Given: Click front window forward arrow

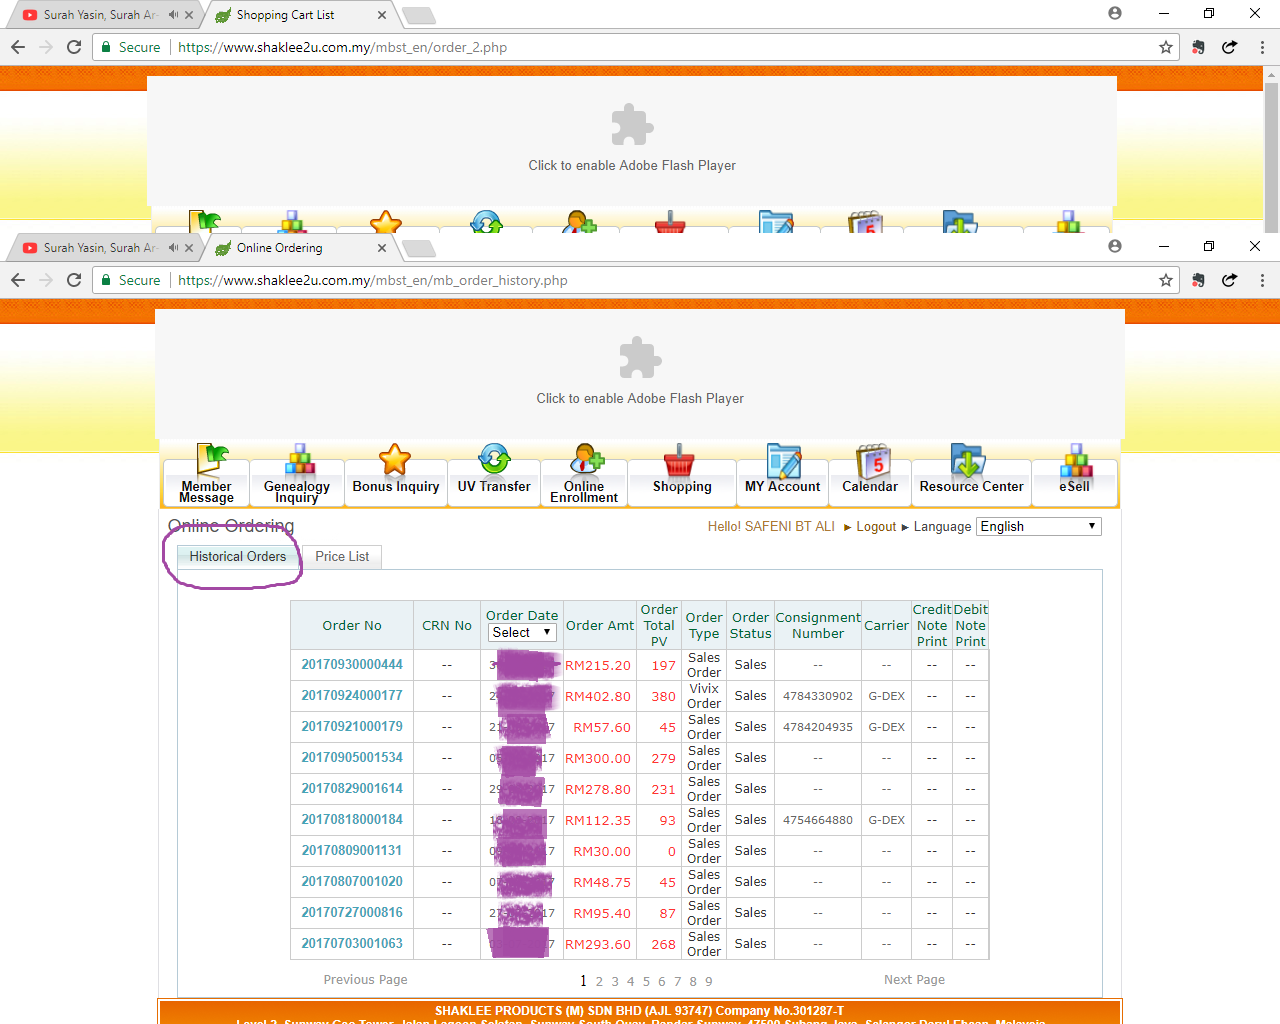Looking at the screenshot, I should 46,280.
